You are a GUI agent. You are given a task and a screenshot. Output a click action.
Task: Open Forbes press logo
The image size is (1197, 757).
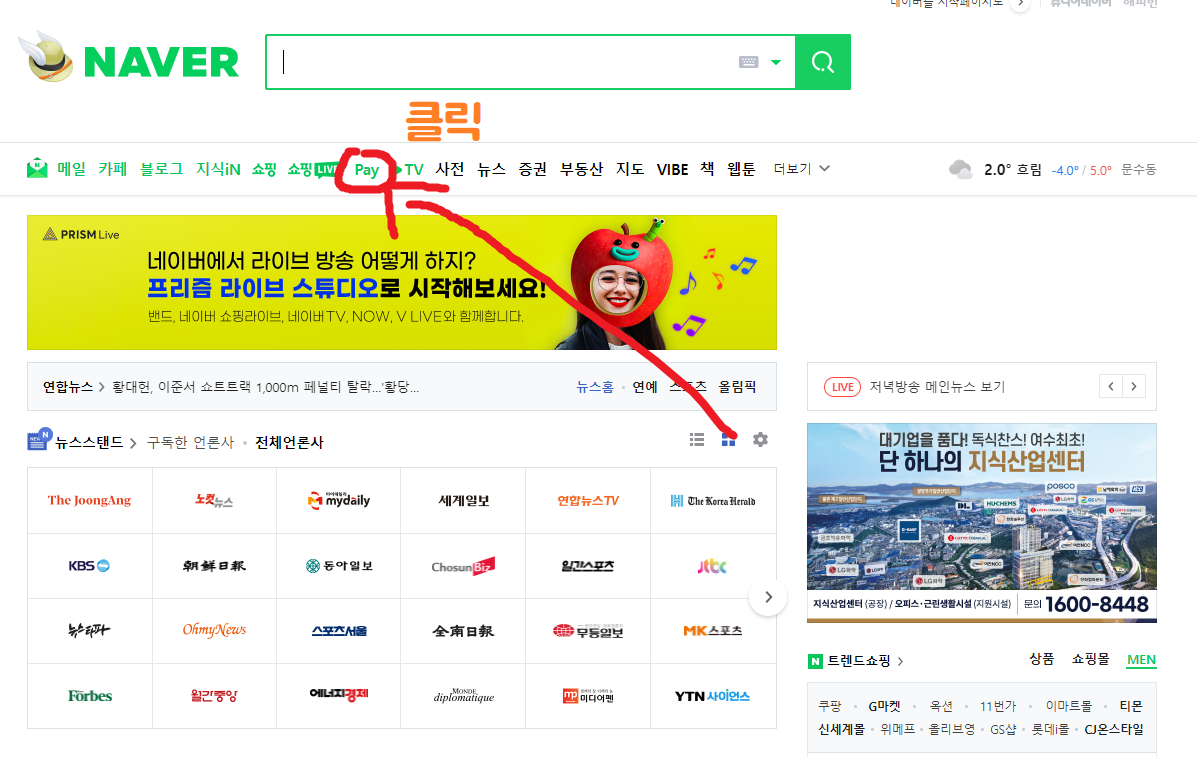[90, 696]
